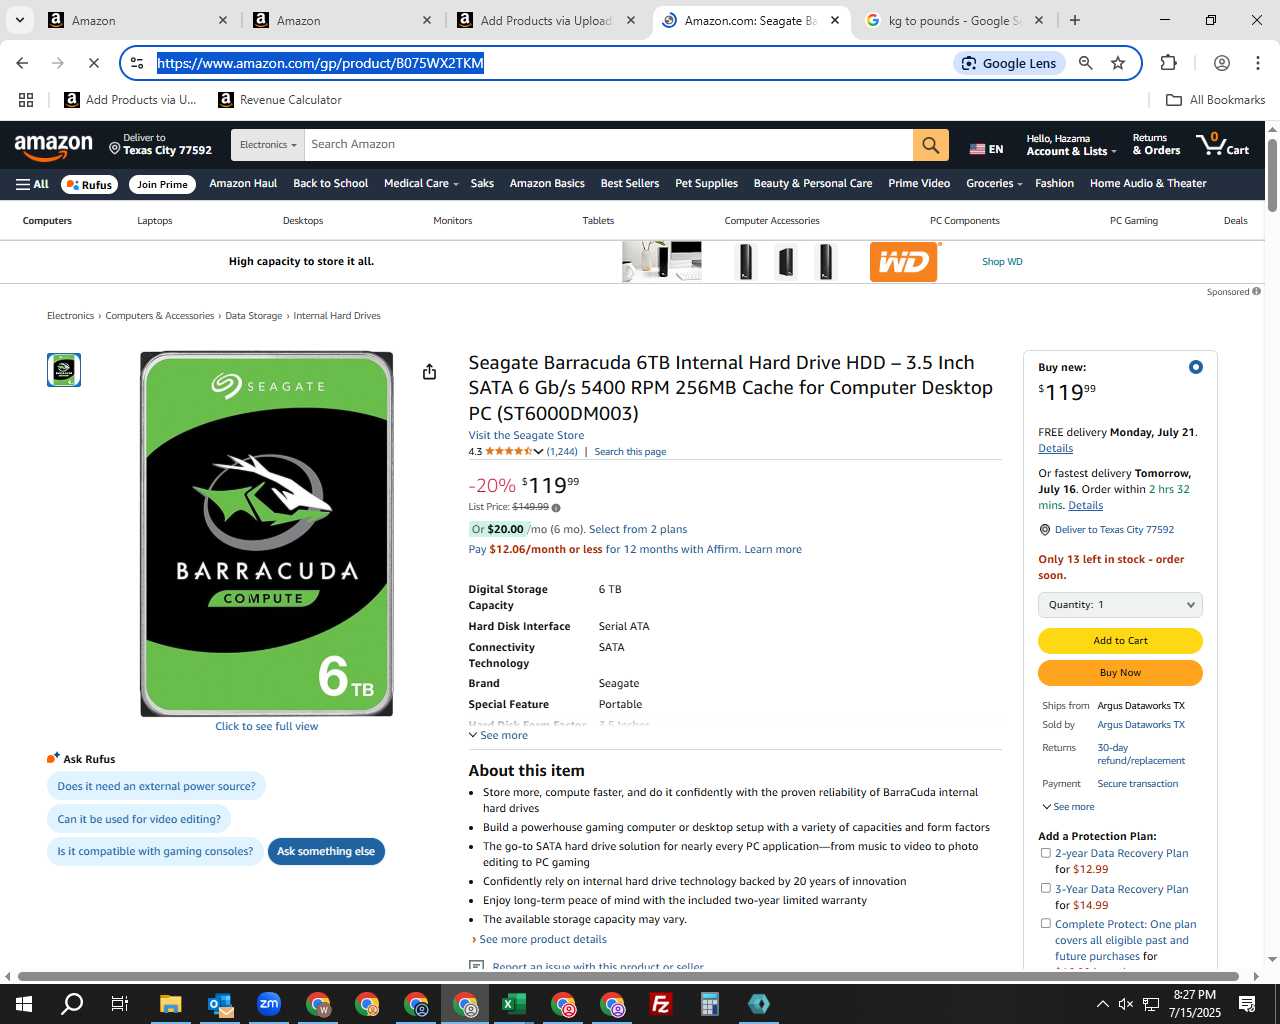The width and height of the screenshot is (1280, 1024).
Task: Click the zoom magnifier icon in address bar
Action: coord(1085,63)
